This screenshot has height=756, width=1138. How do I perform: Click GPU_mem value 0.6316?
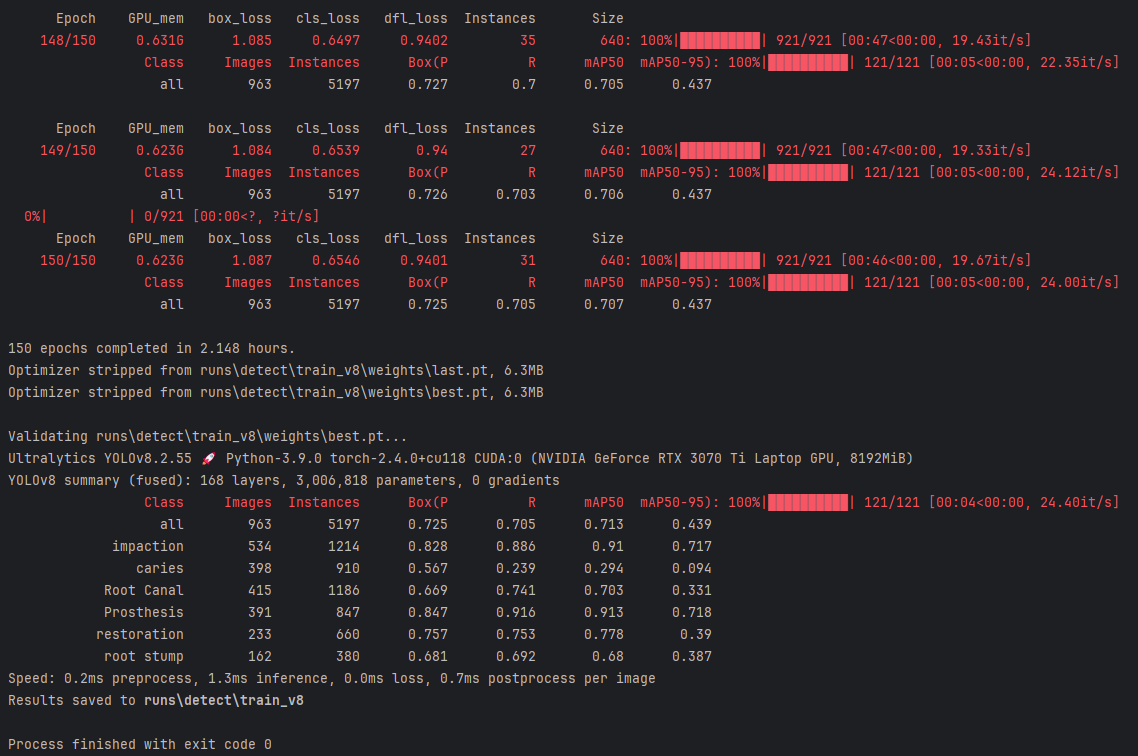160,41
